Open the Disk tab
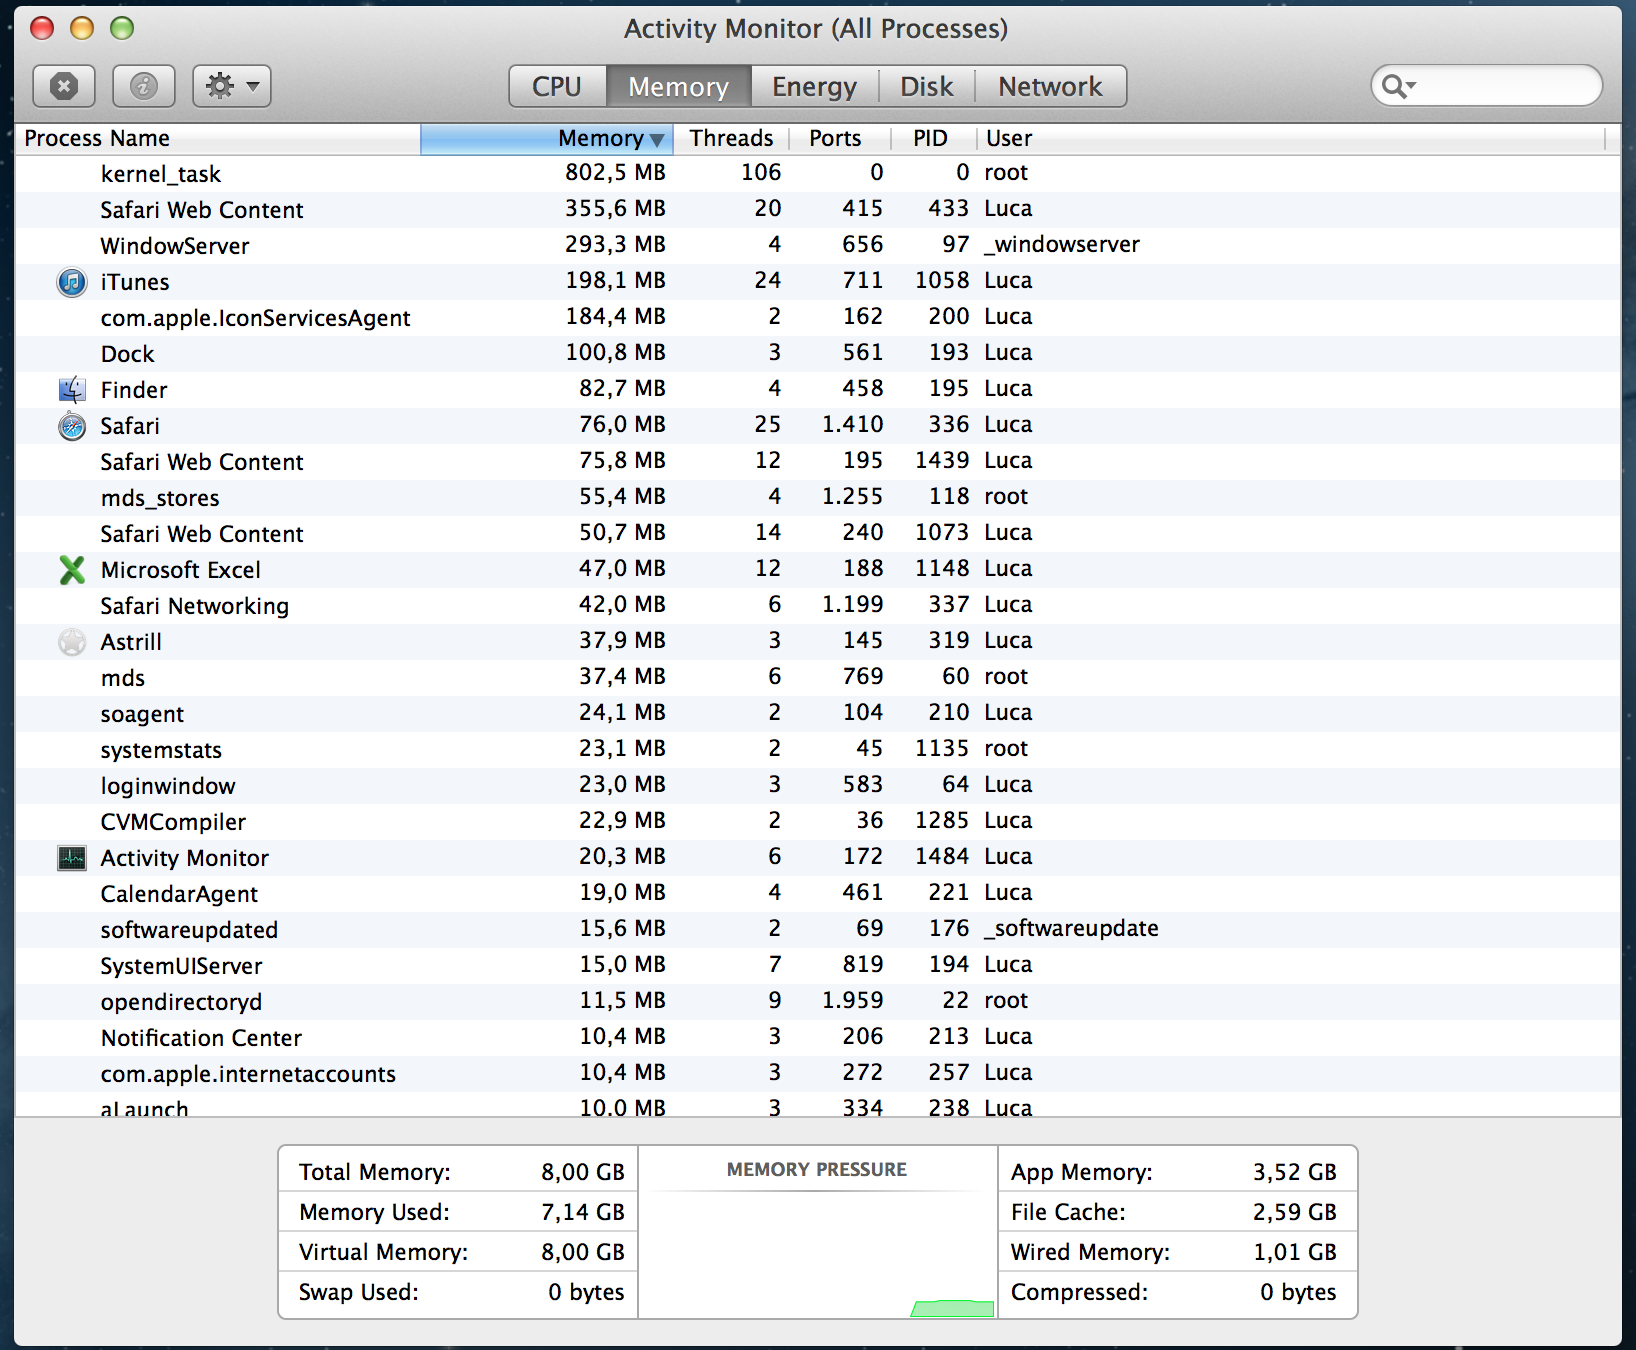Image resolution: width=1636 pixels, height=1350 pixels. [927, 86]
